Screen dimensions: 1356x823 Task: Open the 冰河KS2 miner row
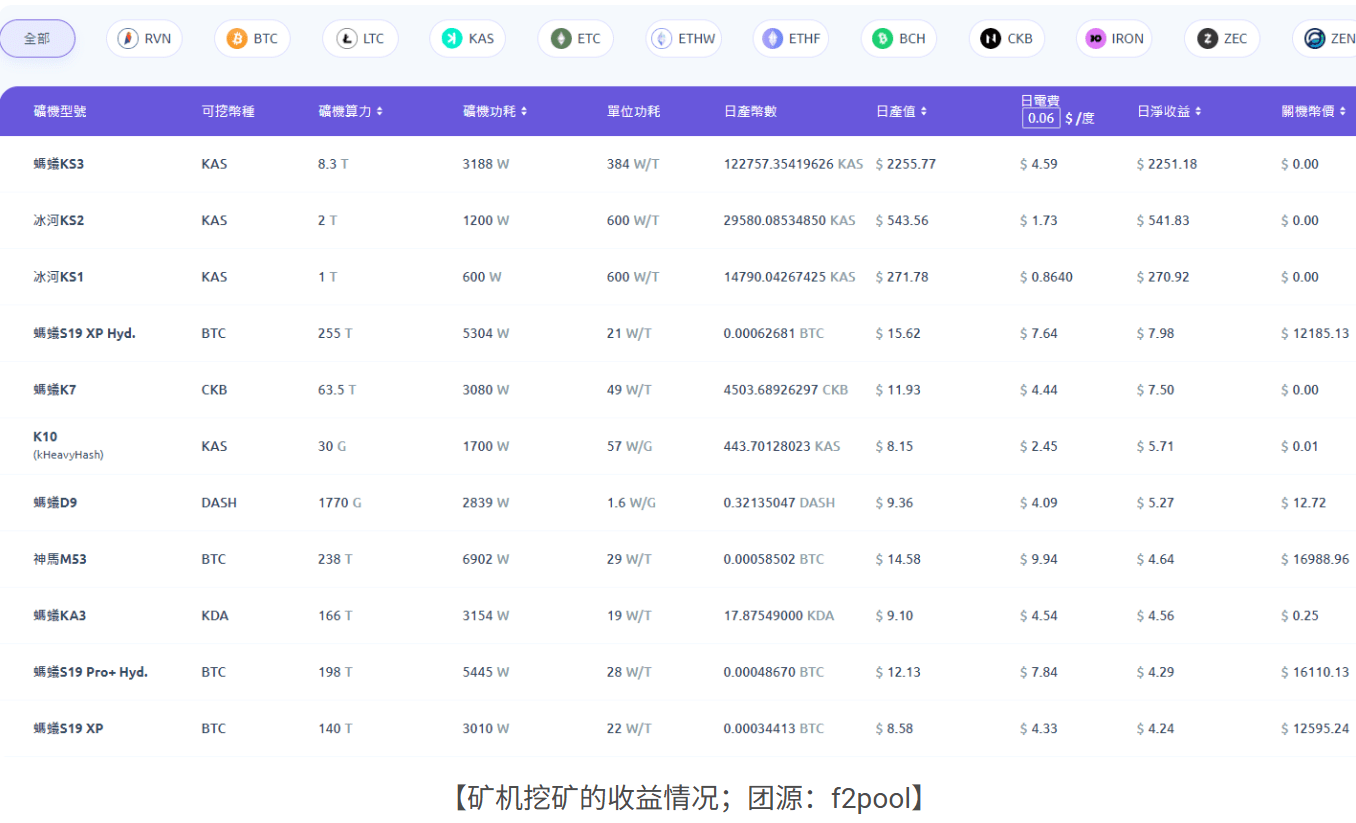click(x=678, y=220)
